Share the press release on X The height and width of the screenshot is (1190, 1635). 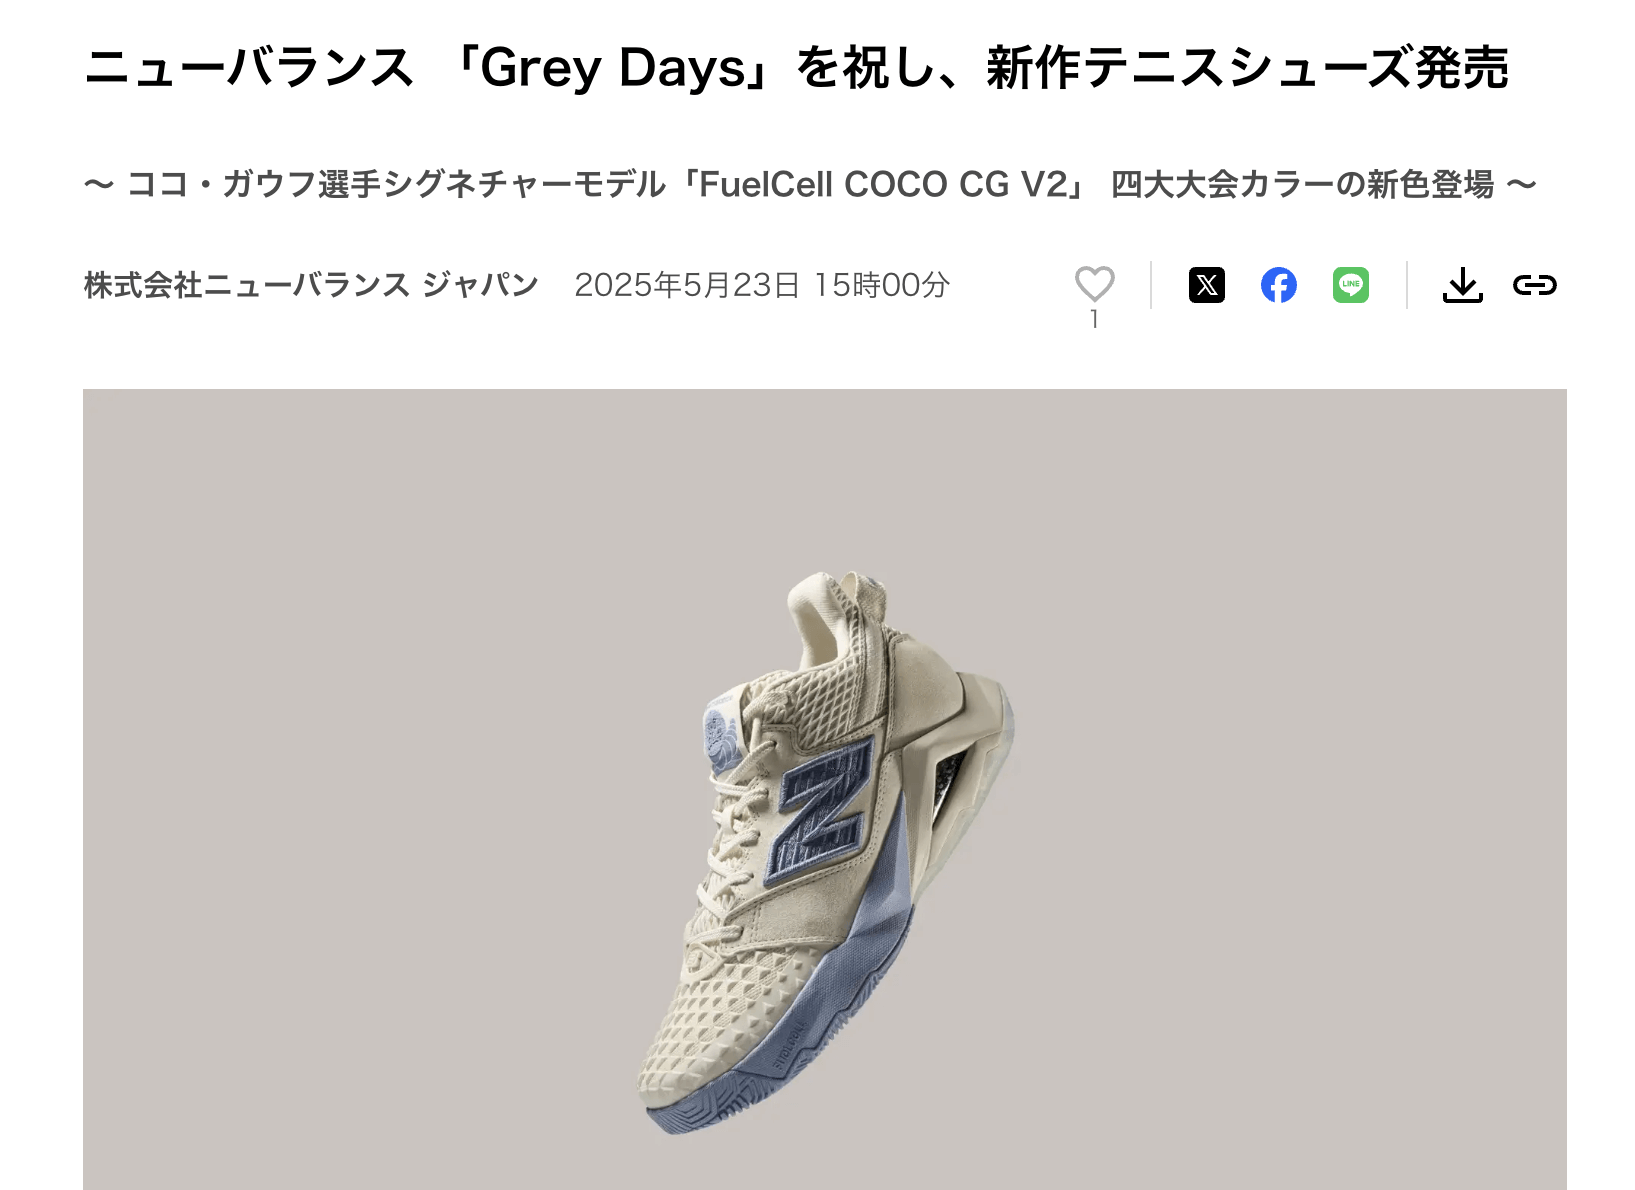pyautogui.click(x=1206, y=285)
